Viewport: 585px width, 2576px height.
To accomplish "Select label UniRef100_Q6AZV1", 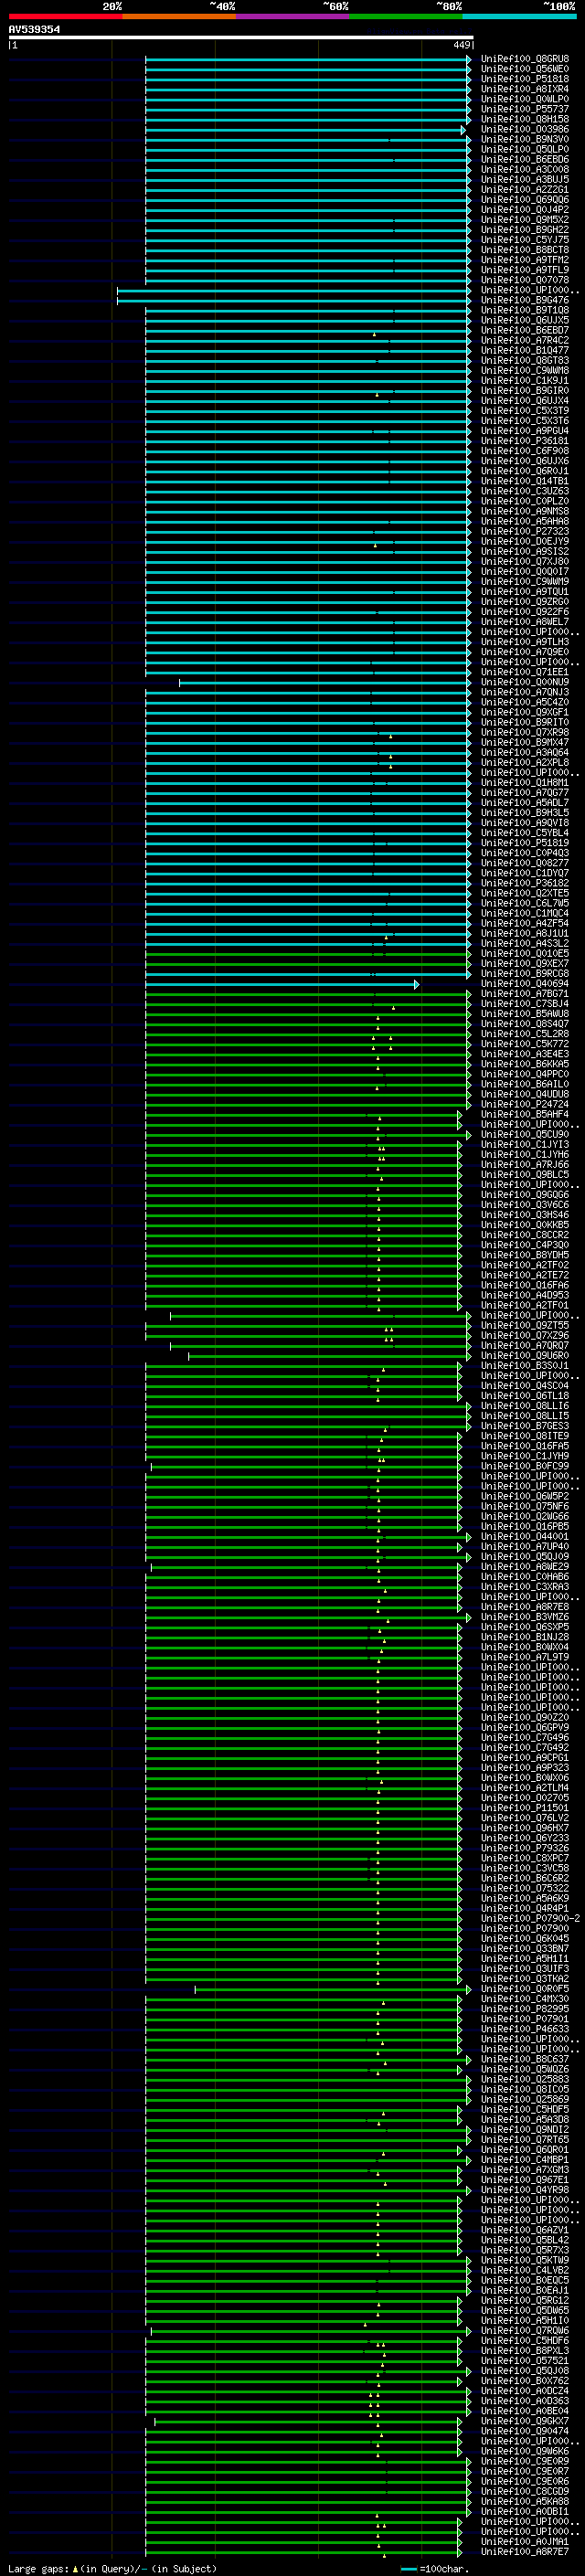I will click(525, 2230).
